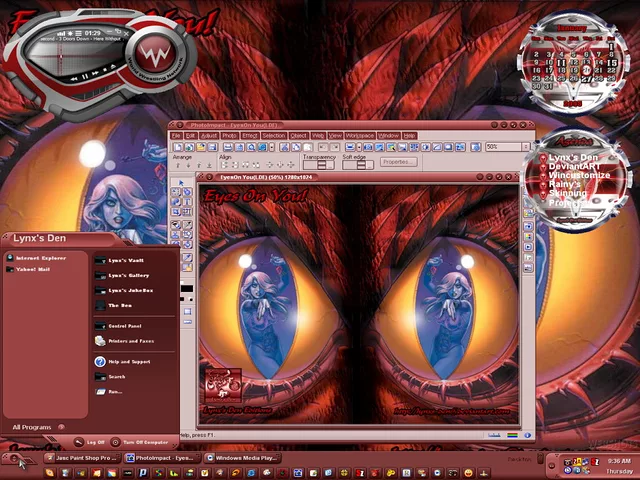
Task: Select the eyedropper tool in tool panel
Action: tap(187, 257)
